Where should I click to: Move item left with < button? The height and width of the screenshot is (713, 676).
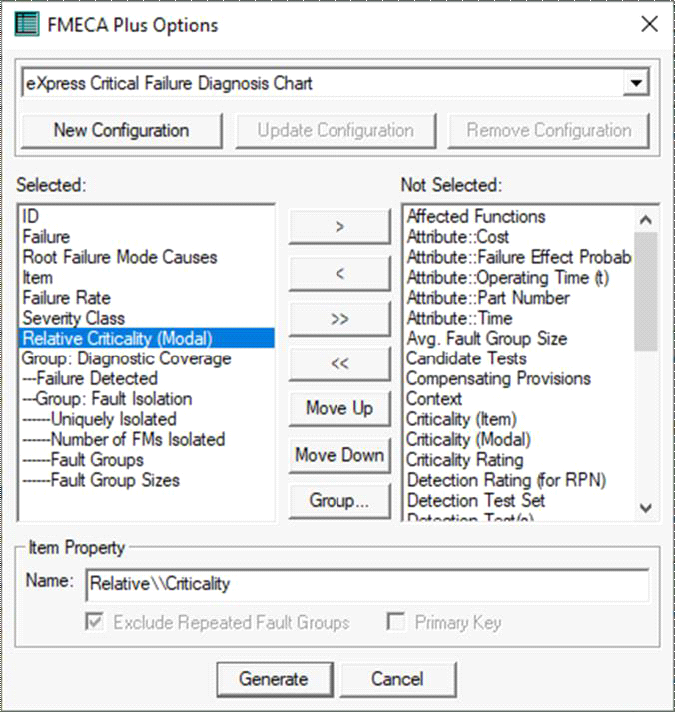[x=340, y=273]
